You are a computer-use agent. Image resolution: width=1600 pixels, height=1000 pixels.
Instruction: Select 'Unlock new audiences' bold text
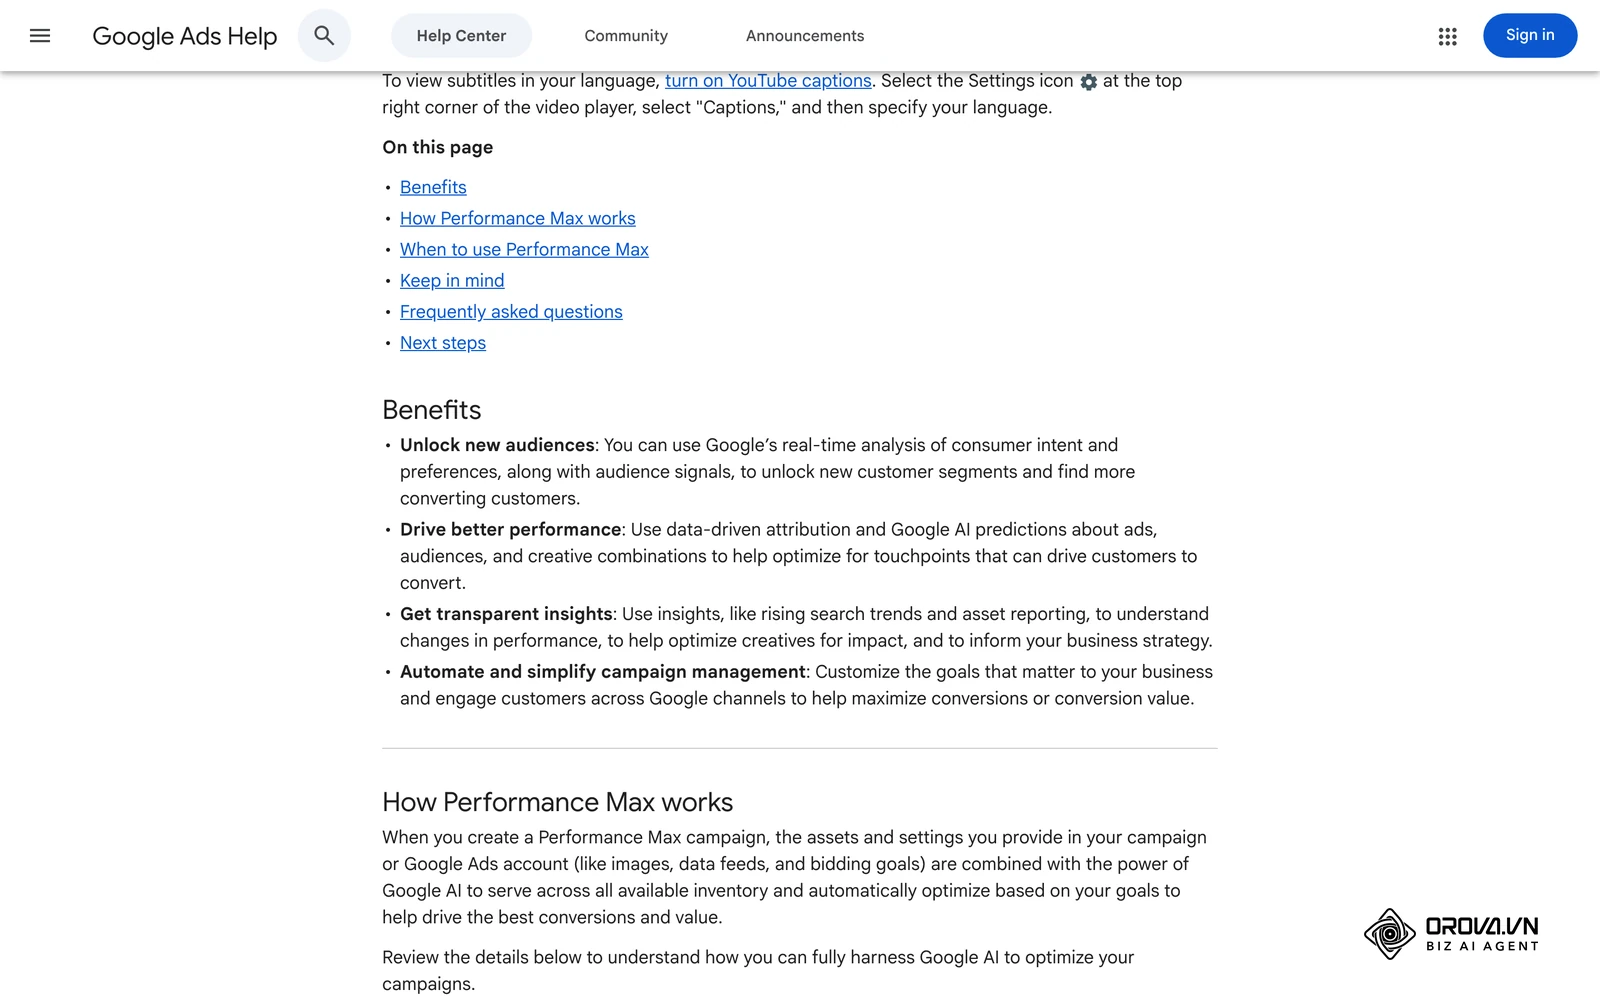497,445
